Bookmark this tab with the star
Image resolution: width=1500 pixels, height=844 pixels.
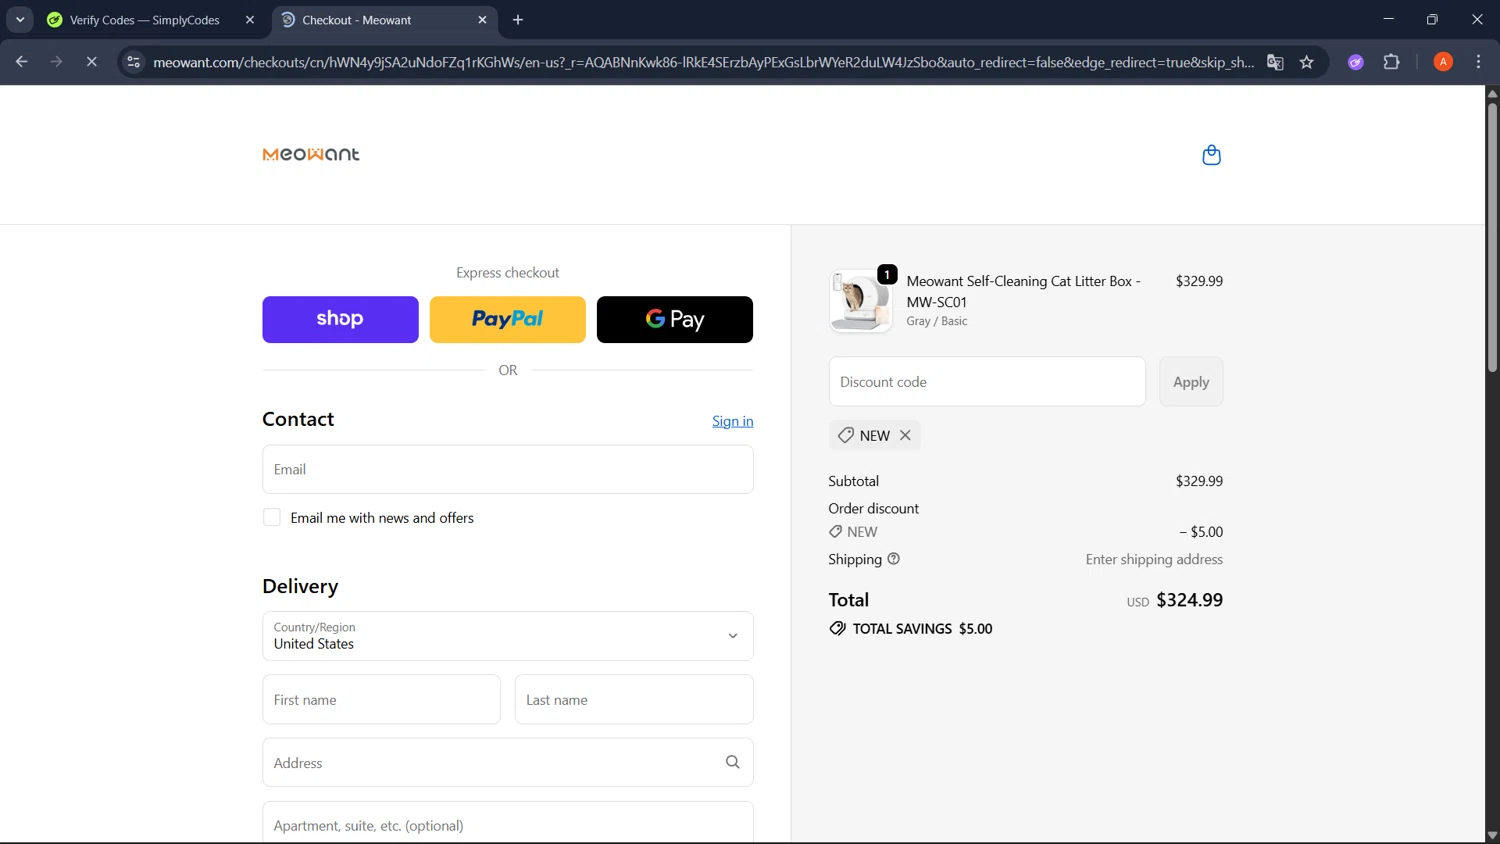pos(1306,62)
